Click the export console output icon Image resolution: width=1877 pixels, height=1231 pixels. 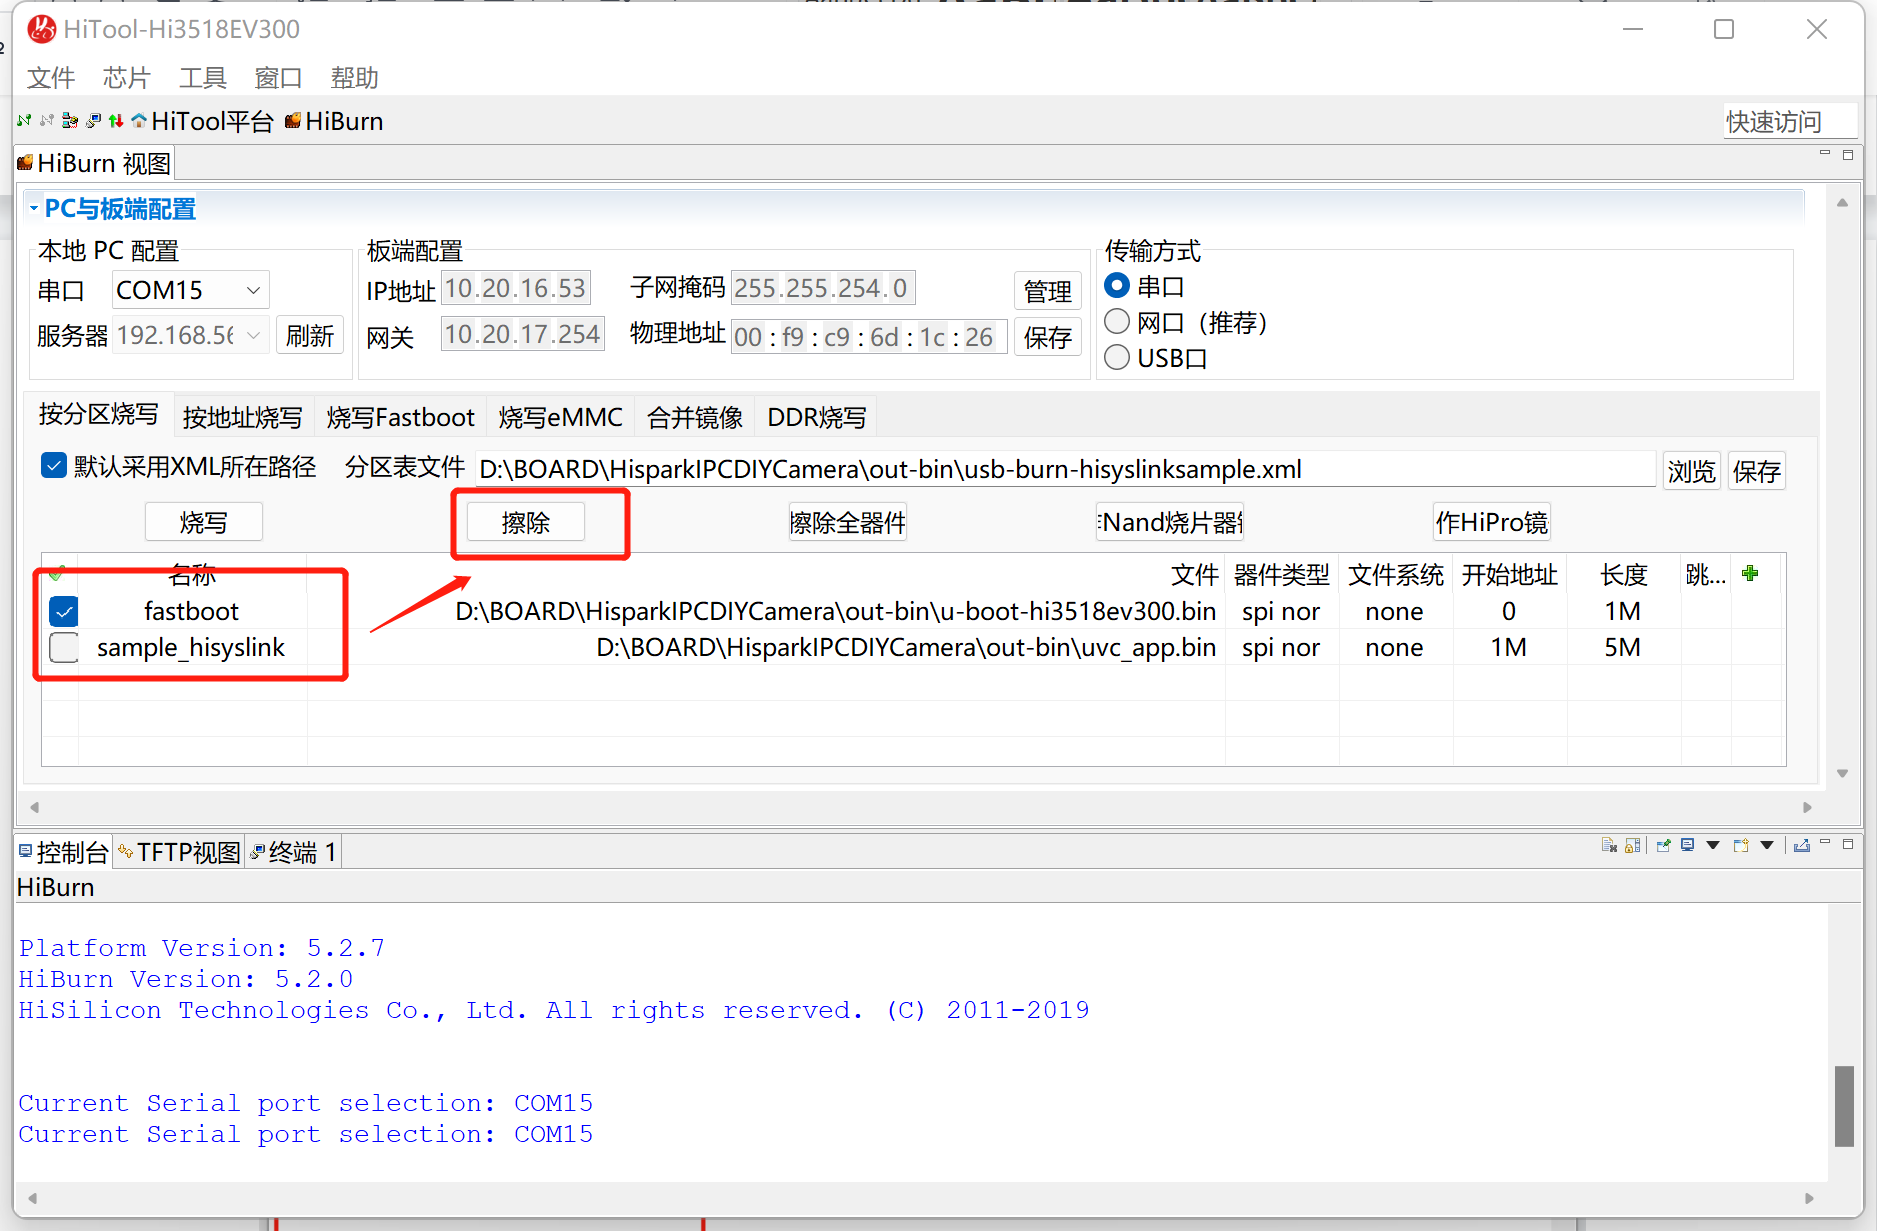[1802, 845]
